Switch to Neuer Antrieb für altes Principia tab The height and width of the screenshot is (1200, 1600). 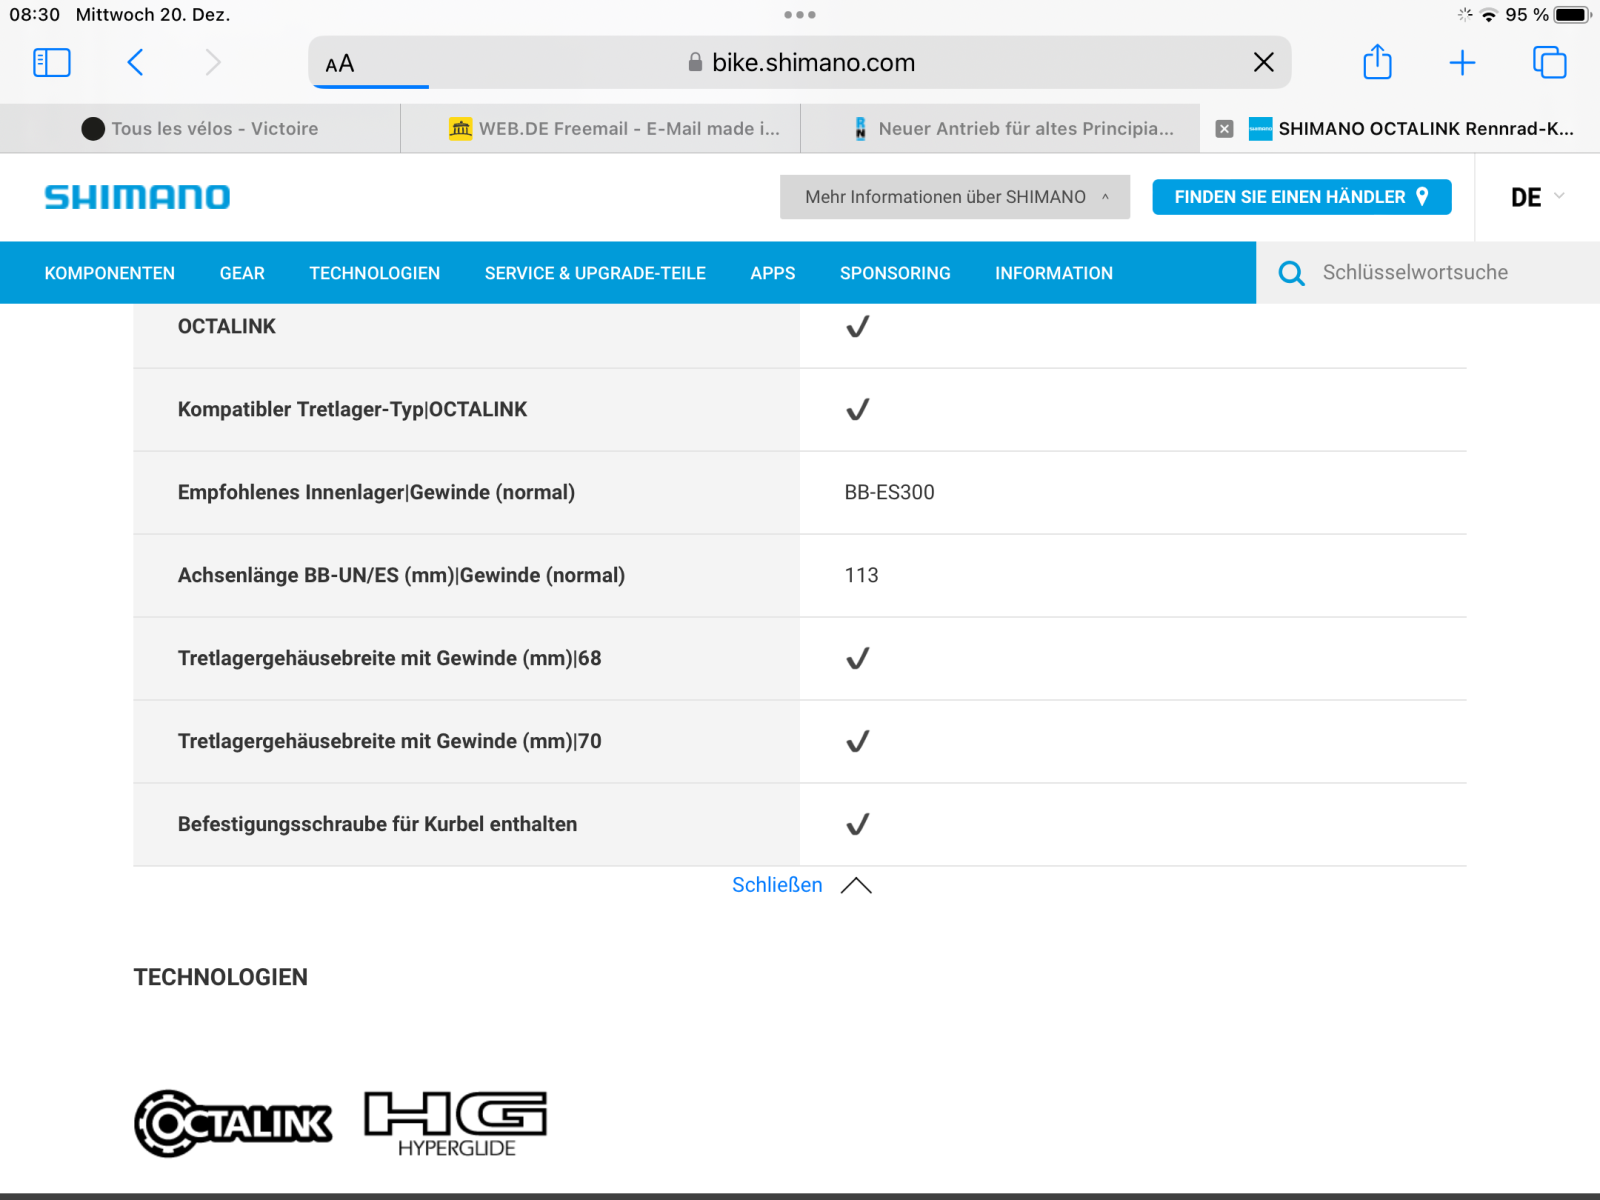tap(1000, 129)
